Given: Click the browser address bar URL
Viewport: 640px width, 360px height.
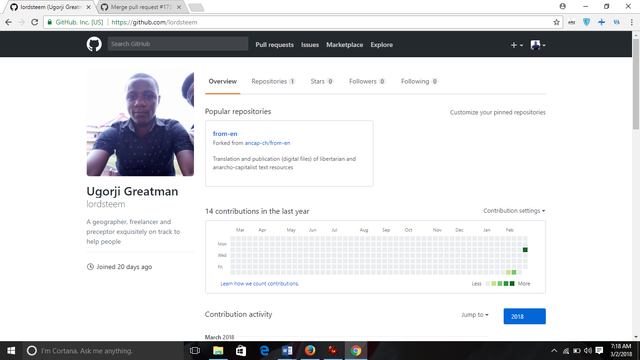Looking at the screenshot, I should coord(154,22).
